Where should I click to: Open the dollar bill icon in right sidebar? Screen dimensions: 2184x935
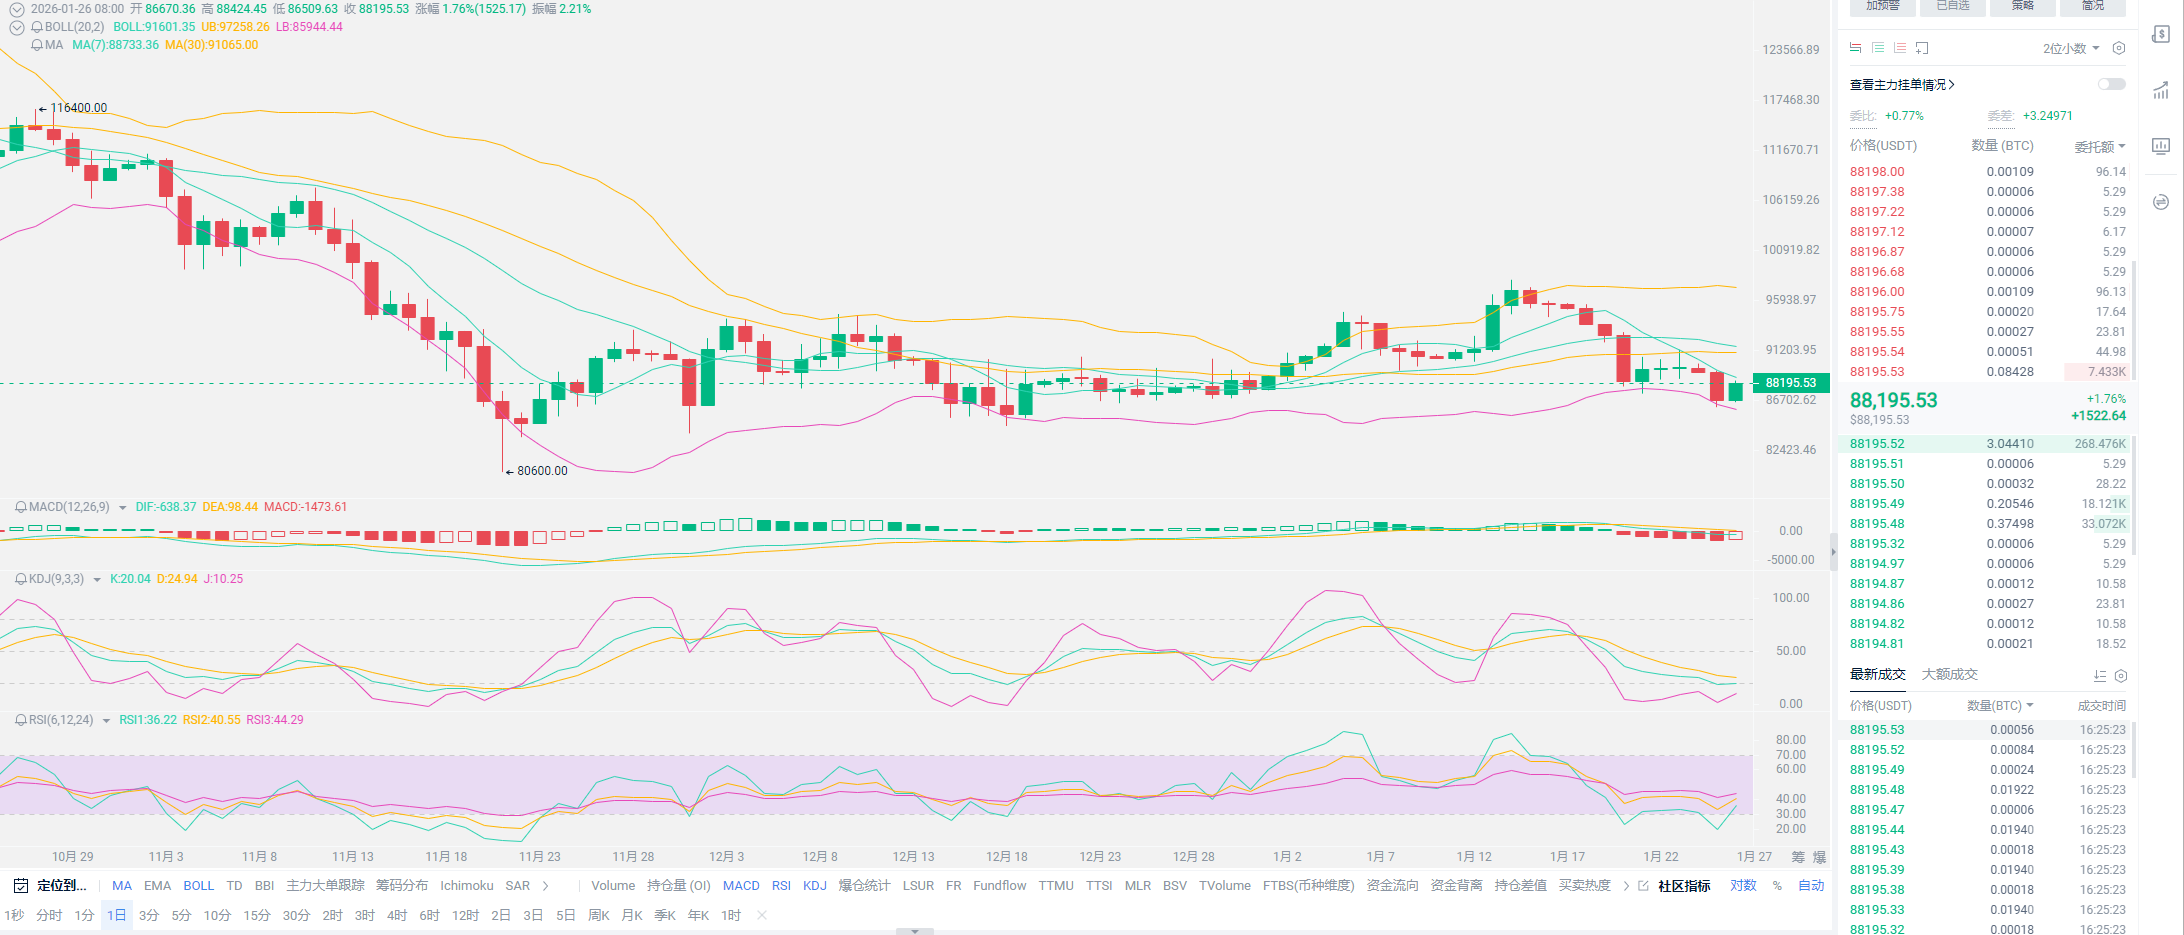tap(2161, 35)
